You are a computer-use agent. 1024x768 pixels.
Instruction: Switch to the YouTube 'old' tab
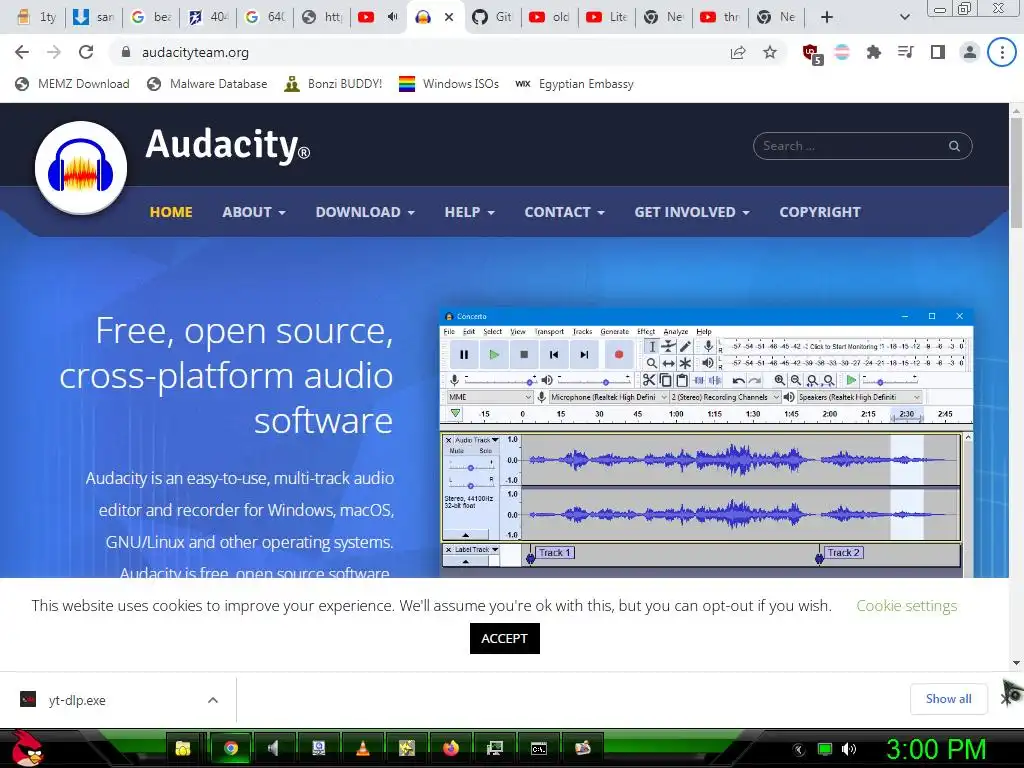(549, 17)
